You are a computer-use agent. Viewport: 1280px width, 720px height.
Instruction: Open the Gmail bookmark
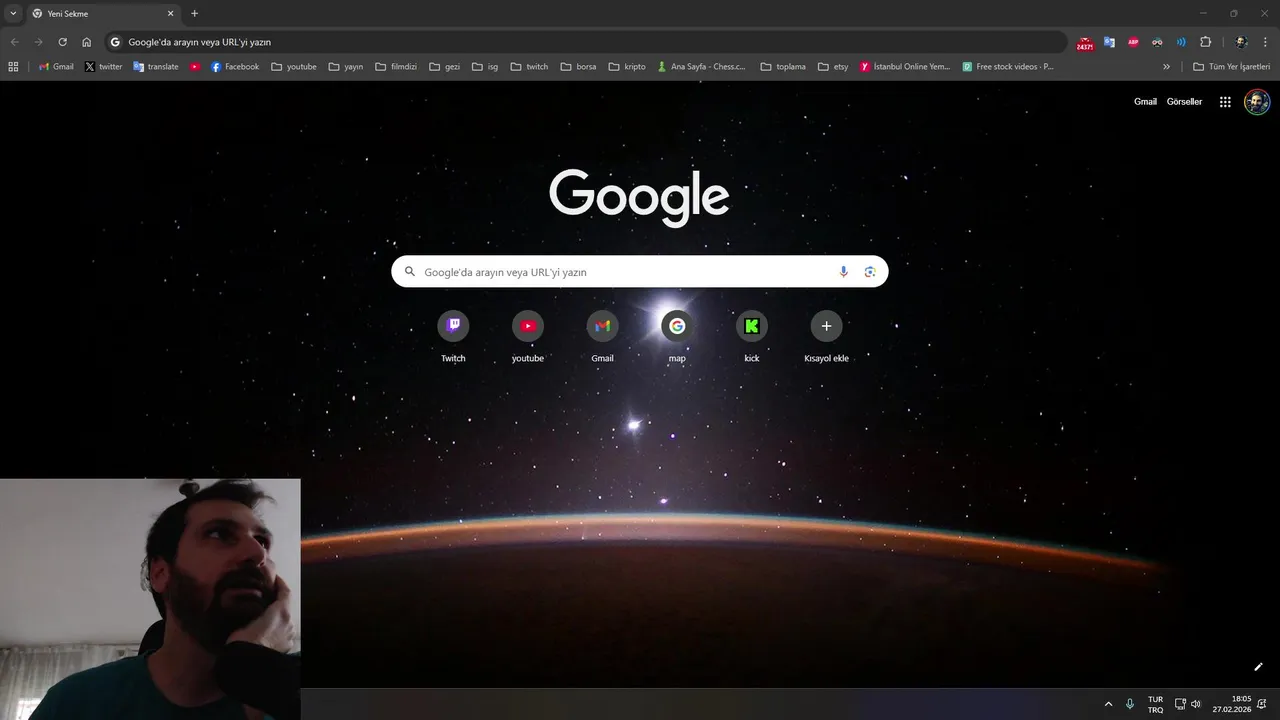pyautogui.click(x=56, y=67)
